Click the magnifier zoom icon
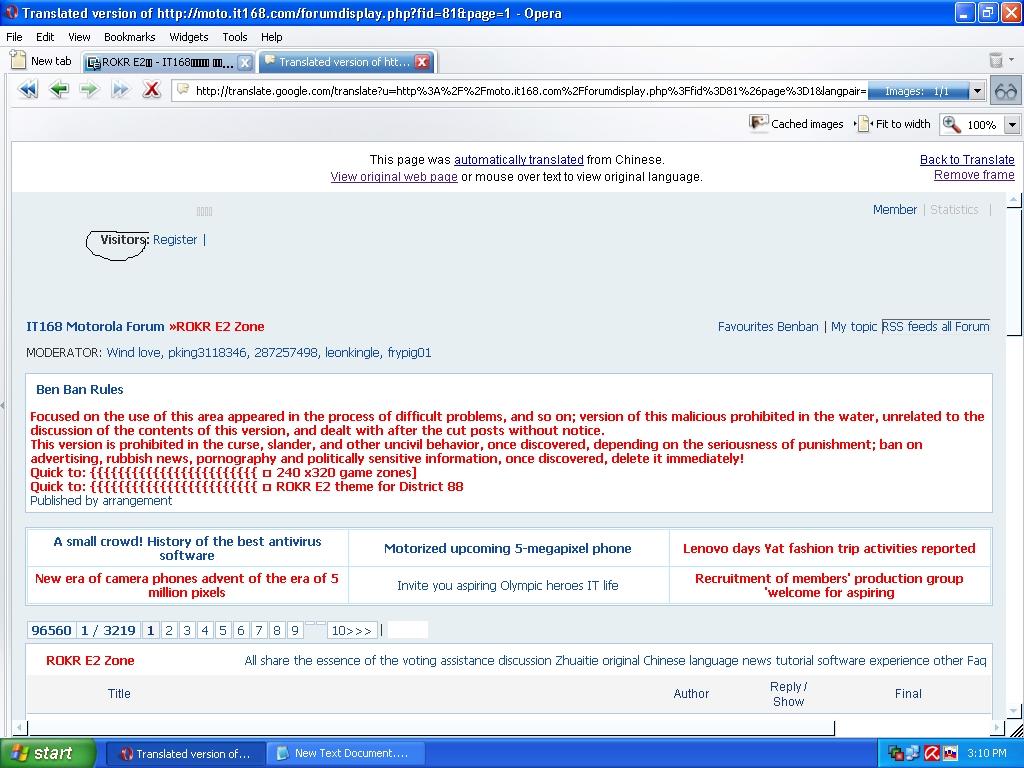Viewport: 1024px width, 768px height. [x=951, y=124]
